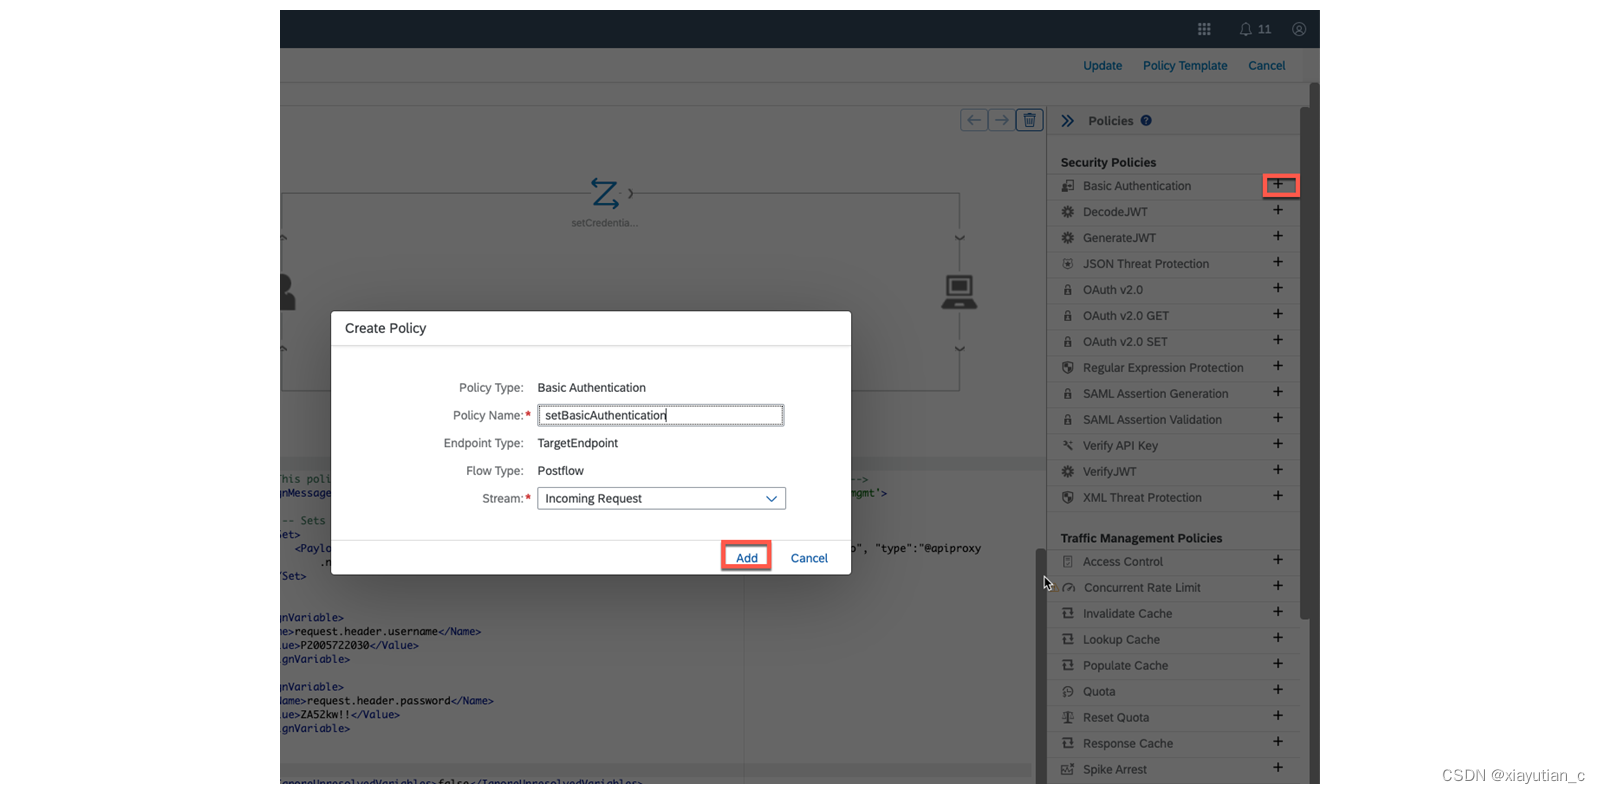Select the setCredentials policy icon in flow
The image size is (1600, 794).
point(605,193)
